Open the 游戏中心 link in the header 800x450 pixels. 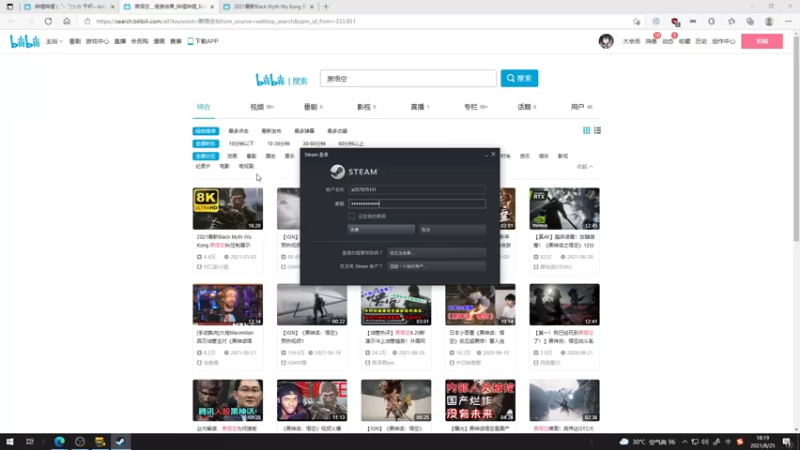[x=97, y=41]
